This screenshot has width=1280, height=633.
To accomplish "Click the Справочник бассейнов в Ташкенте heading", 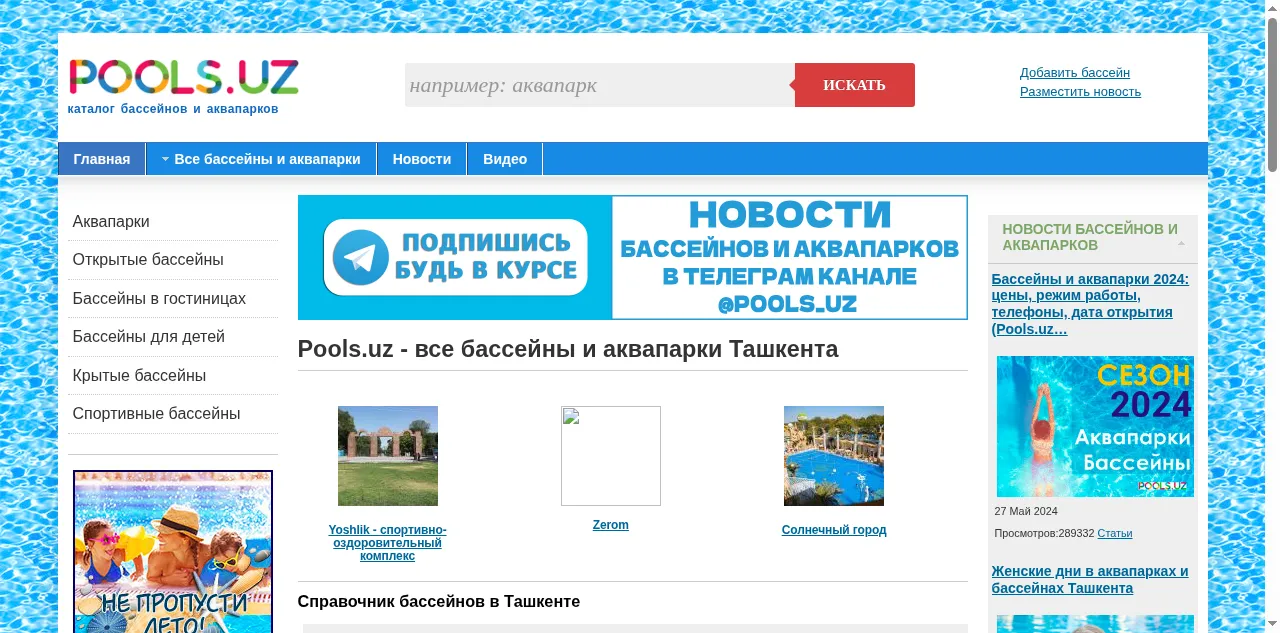I will click(439, 601).
